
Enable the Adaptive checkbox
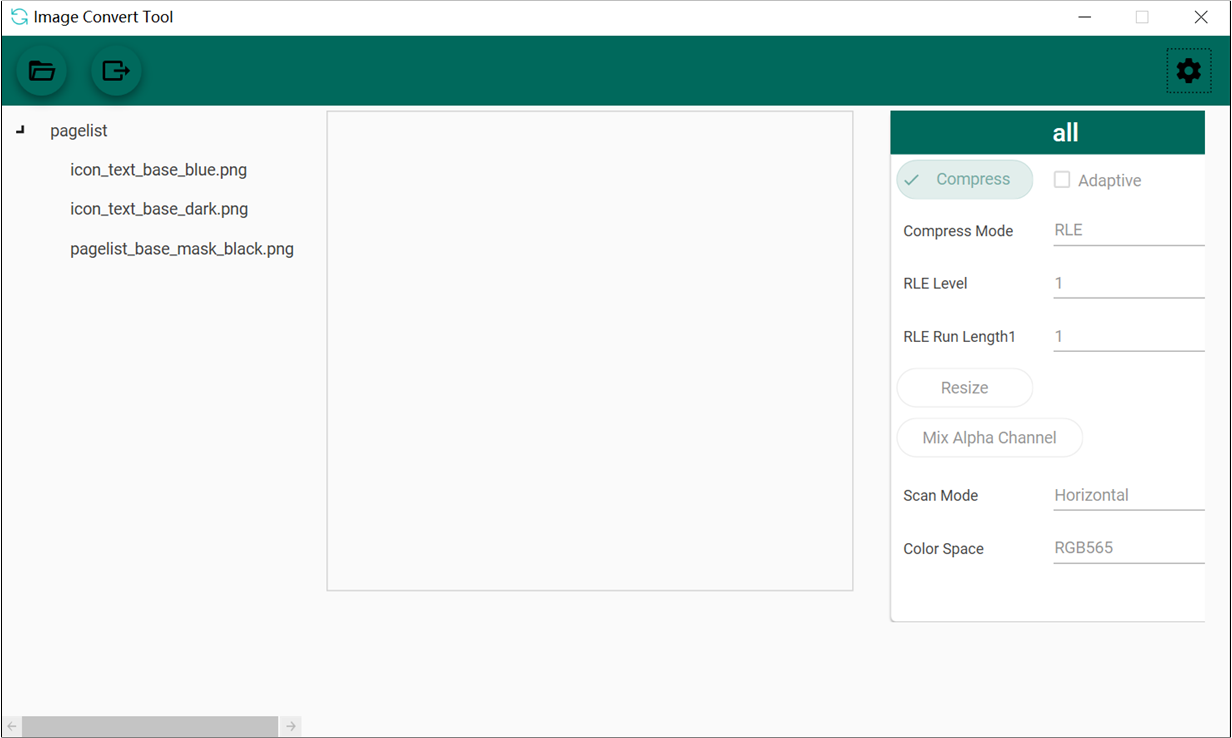[x=1062, y=180]
